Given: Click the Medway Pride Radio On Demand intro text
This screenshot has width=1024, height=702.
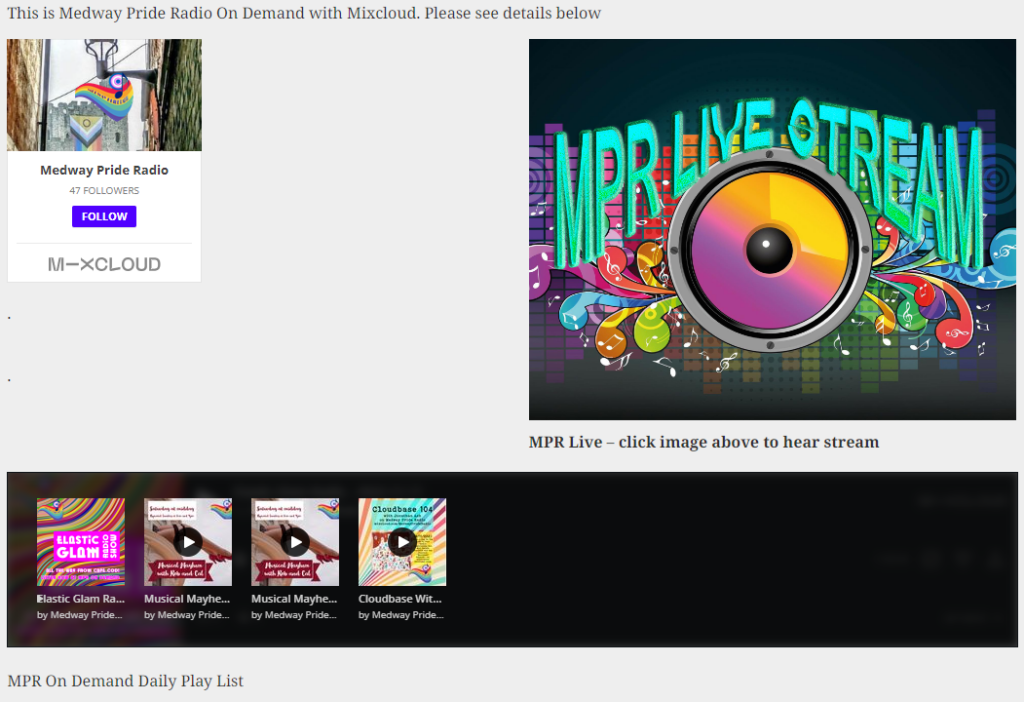Looking at the screenshot, I should tap(304, 13).
